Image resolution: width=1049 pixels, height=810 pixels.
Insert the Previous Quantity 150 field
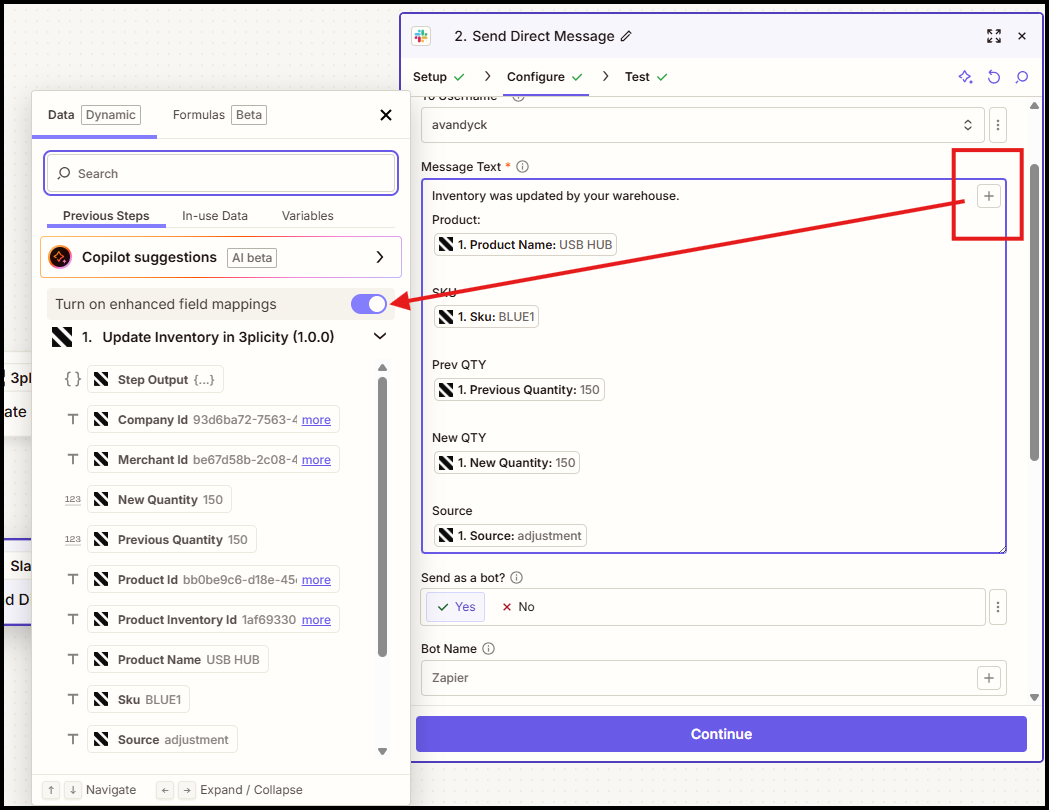click(x=172, y=540)
